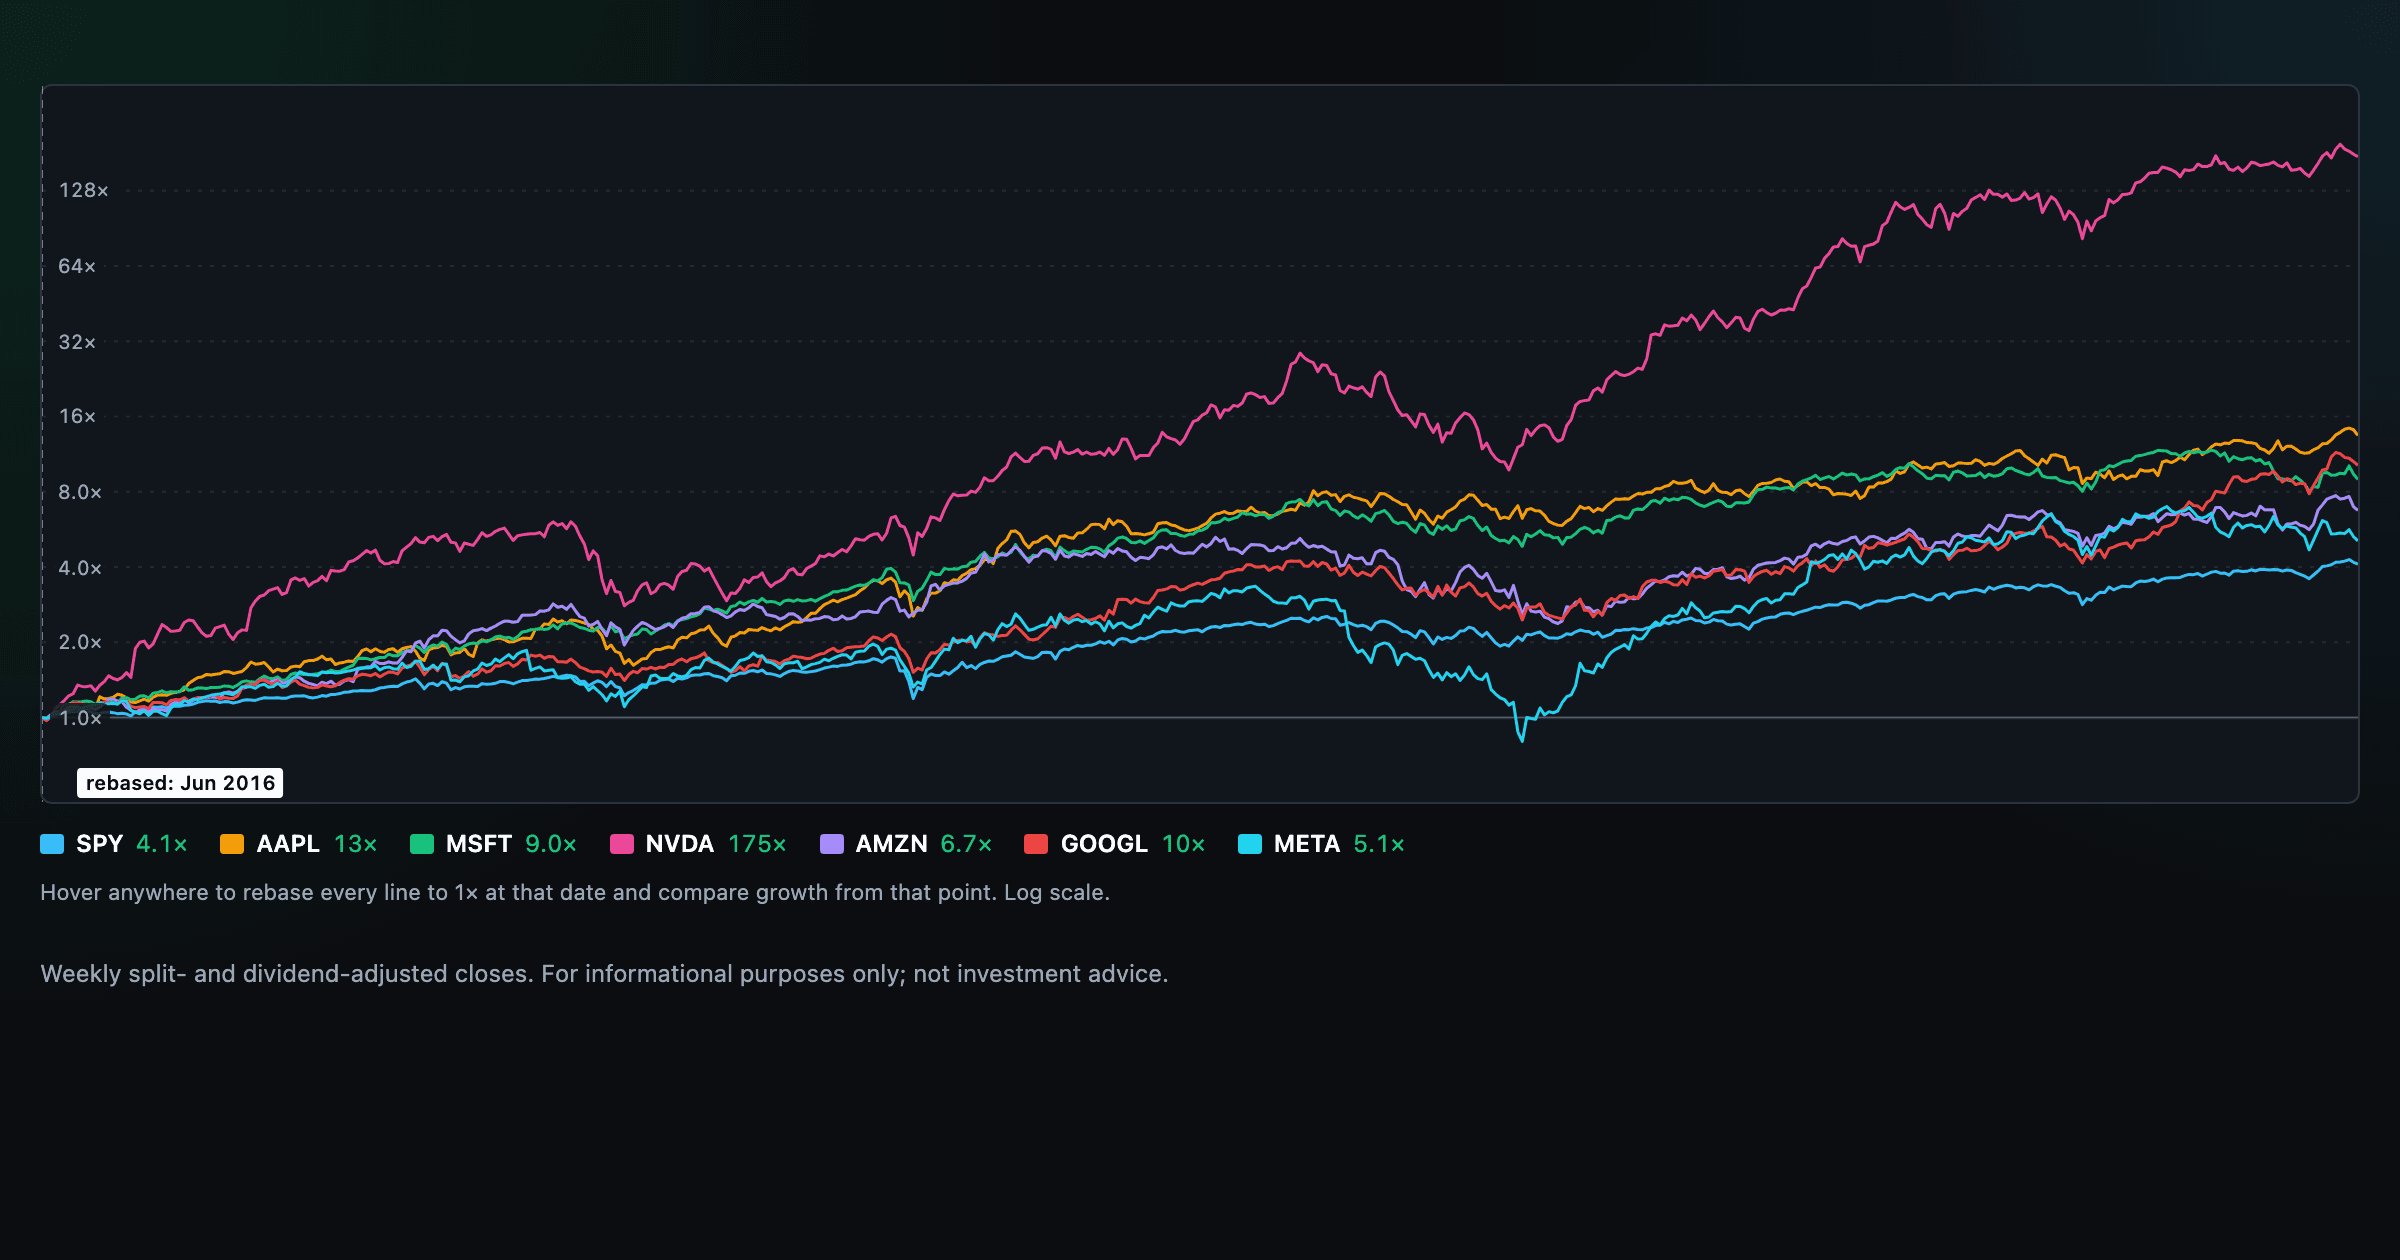Select the MSFT legend label
Image resolution: width=2400 pixels, height=1260 pixels.
click(479, 844)
